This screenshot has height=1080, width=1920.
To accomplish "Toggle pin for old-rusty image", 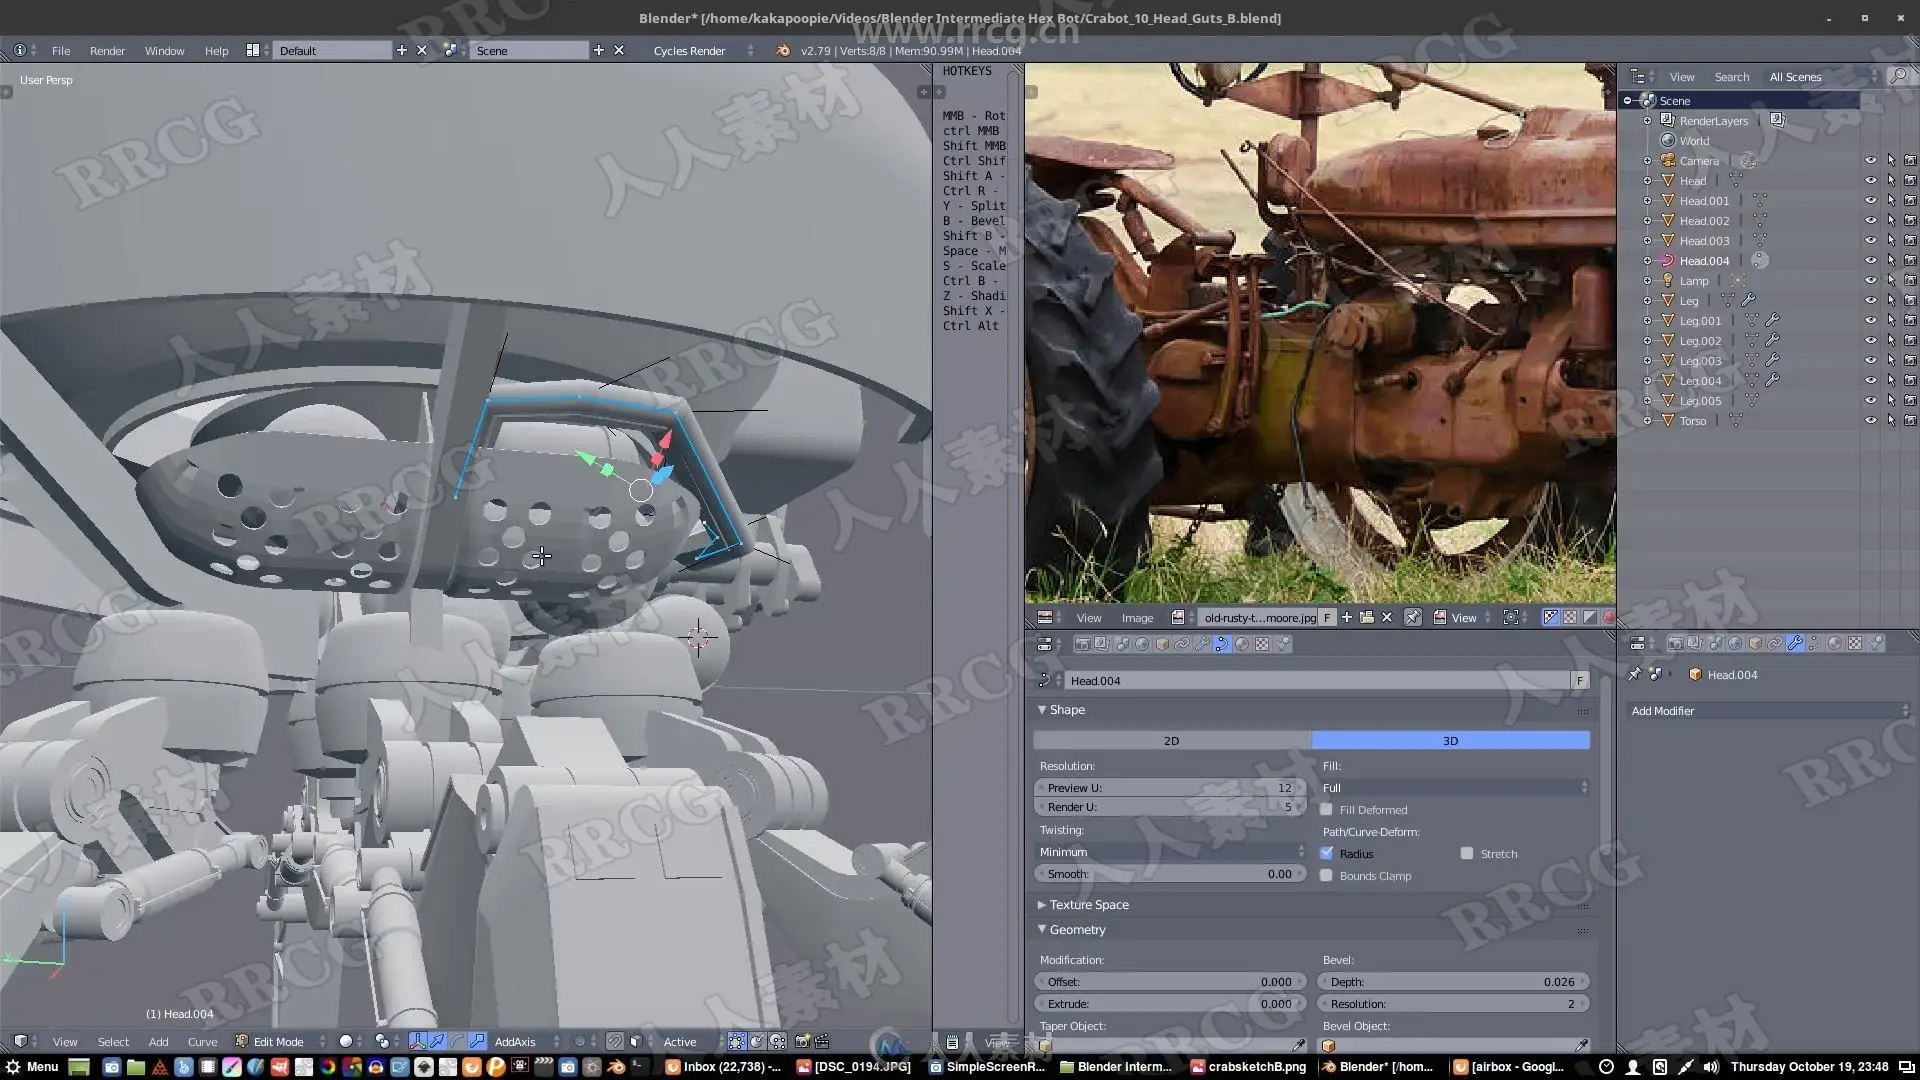I will (x=1412, y=618).
